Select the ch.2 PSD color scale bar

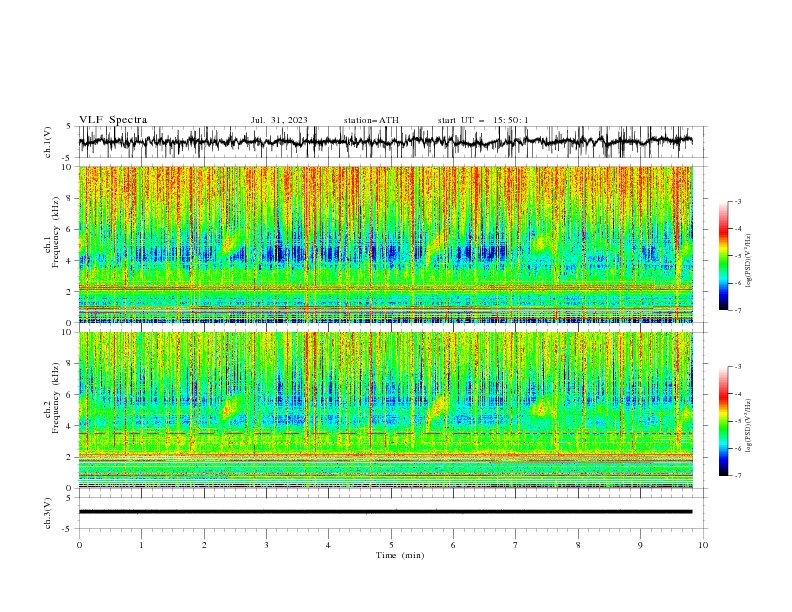coord(723,421)
